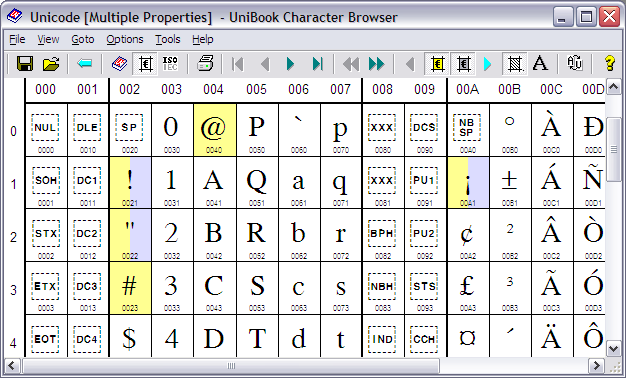Image resolution: width=626 pixels, height=378 pixels.
Task: Click the ISO IEC toolbar icon
Action: 170,63
